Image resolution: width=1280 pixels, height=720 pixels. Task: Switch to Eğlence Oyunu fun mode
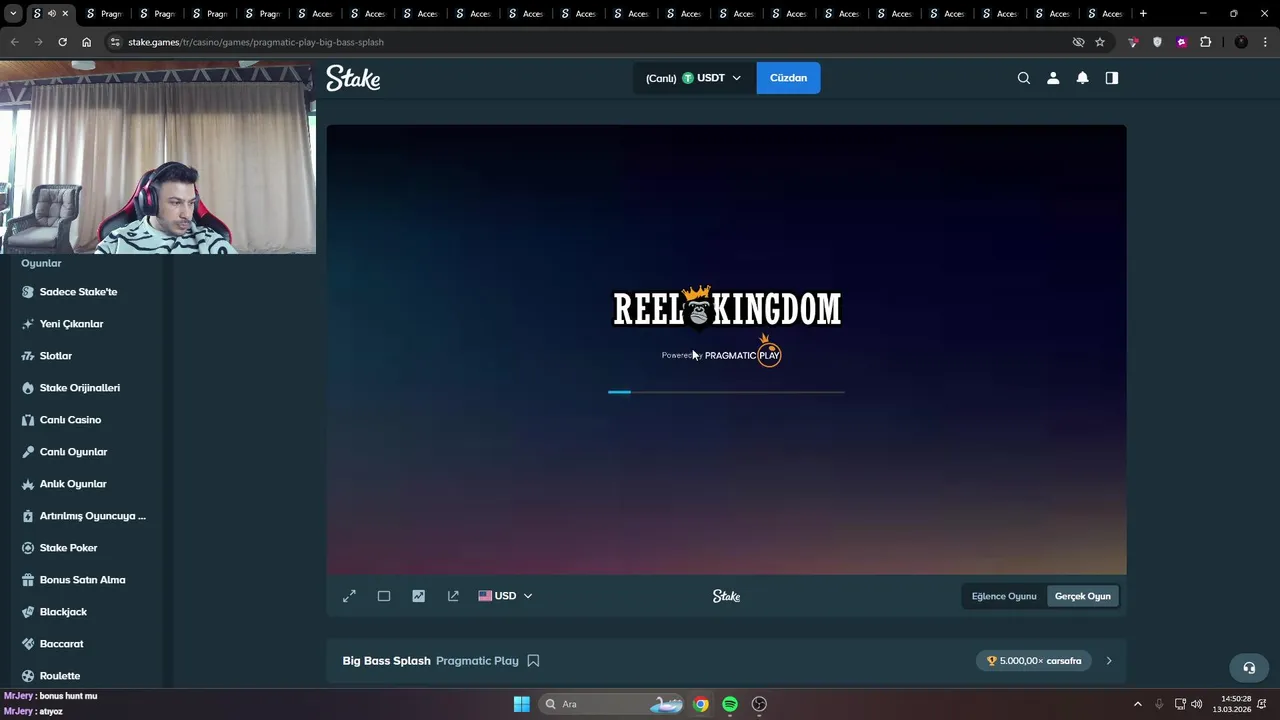[x=1004, y=596]
